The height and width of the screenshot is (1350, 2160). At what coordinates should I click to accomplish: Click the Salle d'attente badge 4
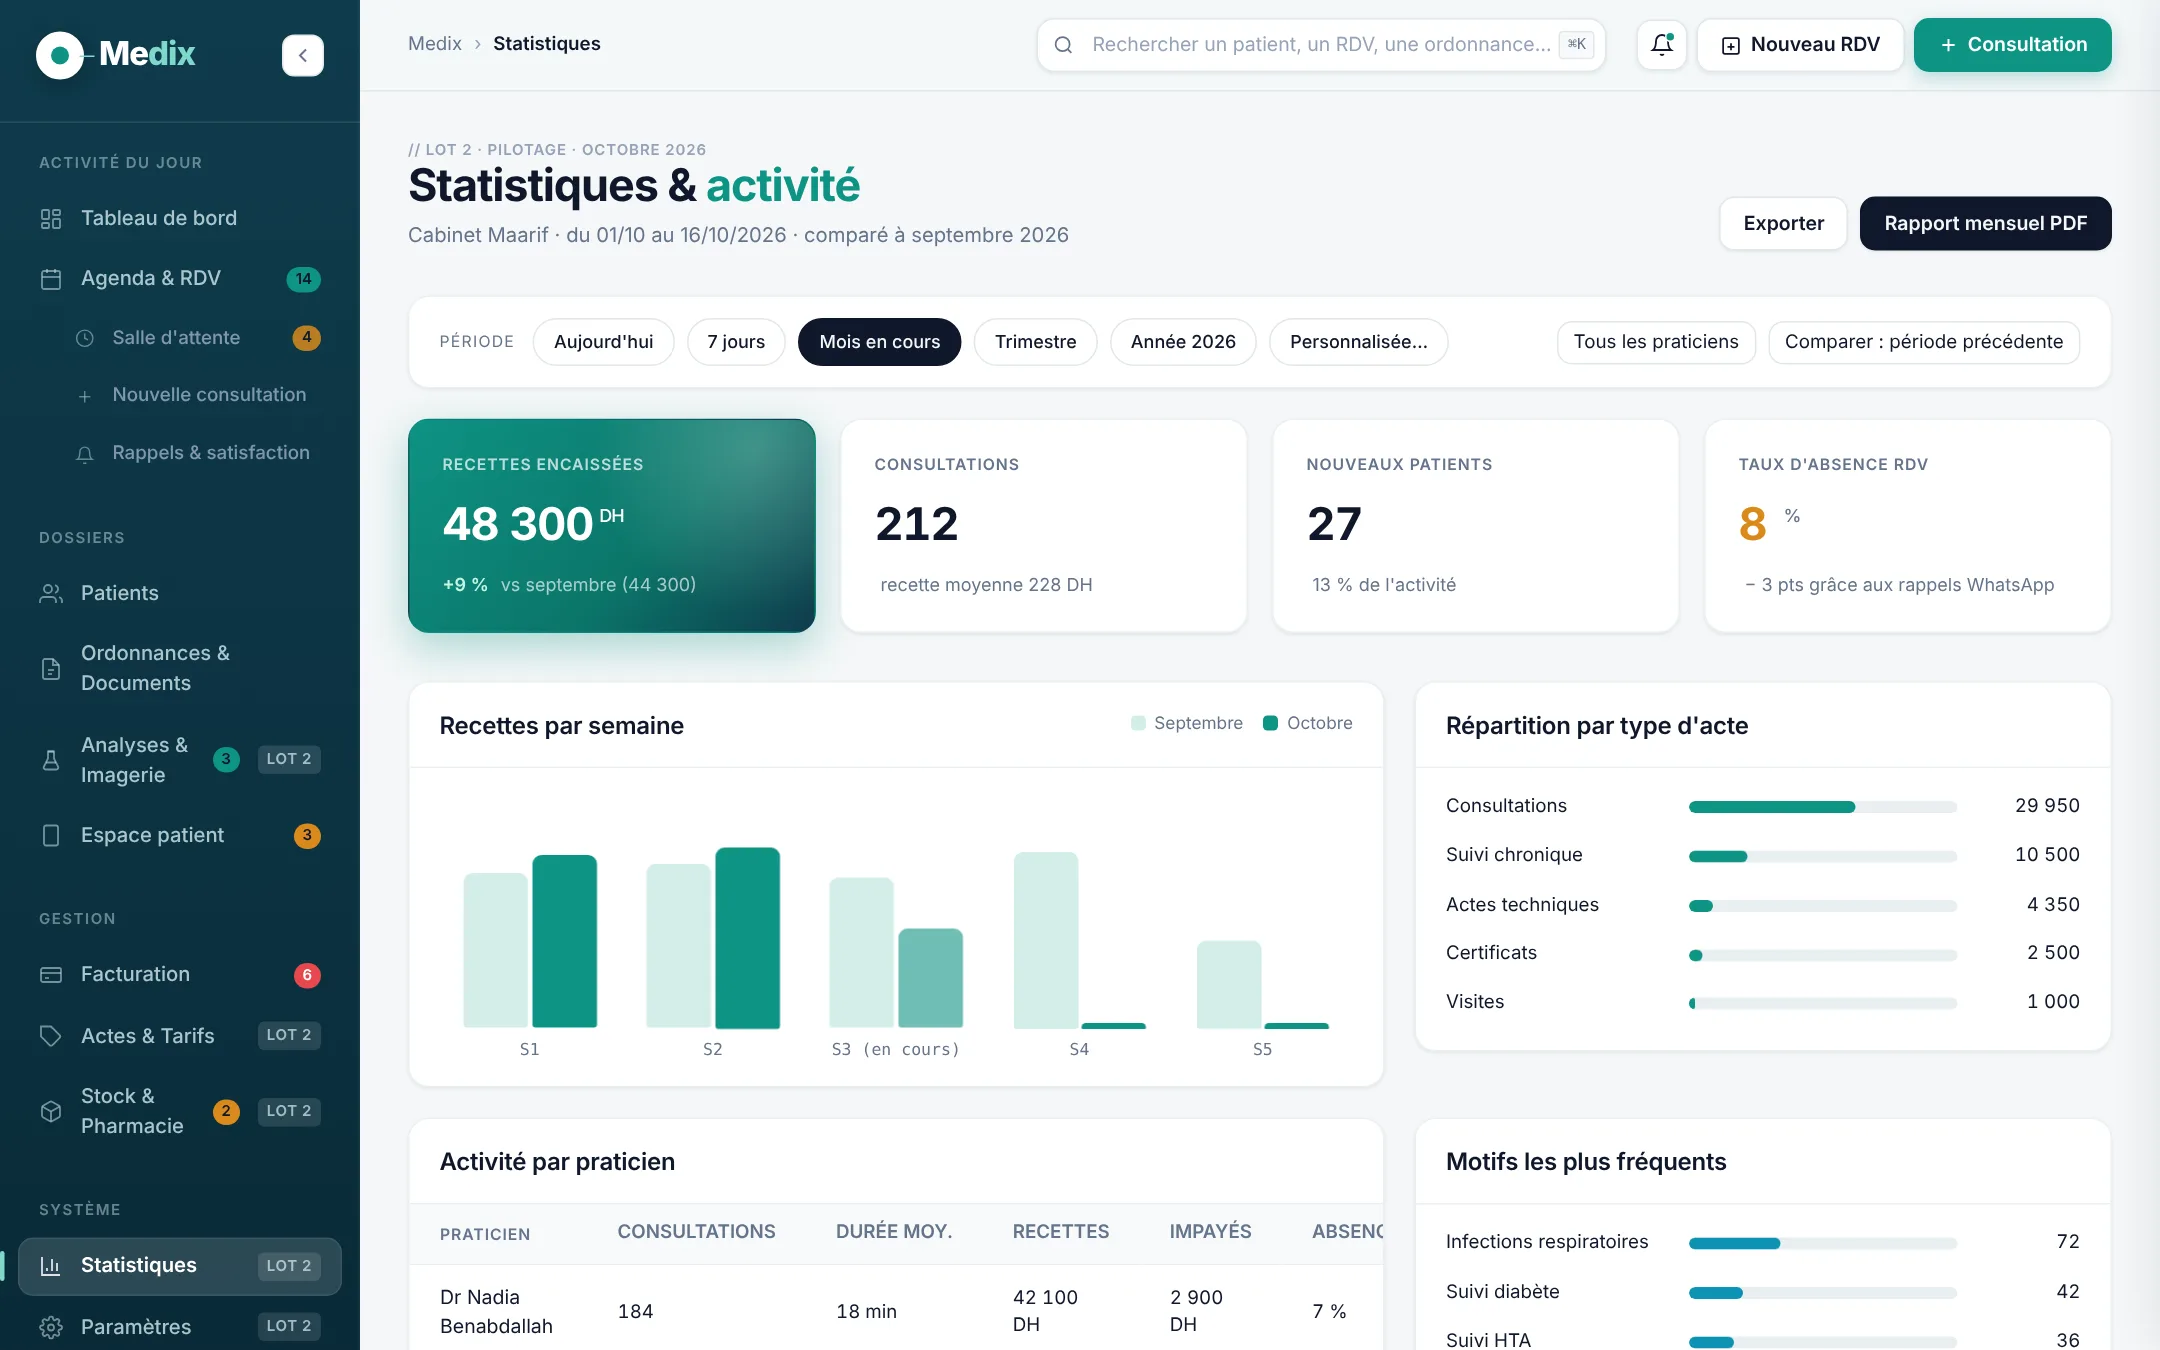tap(307, 338)
